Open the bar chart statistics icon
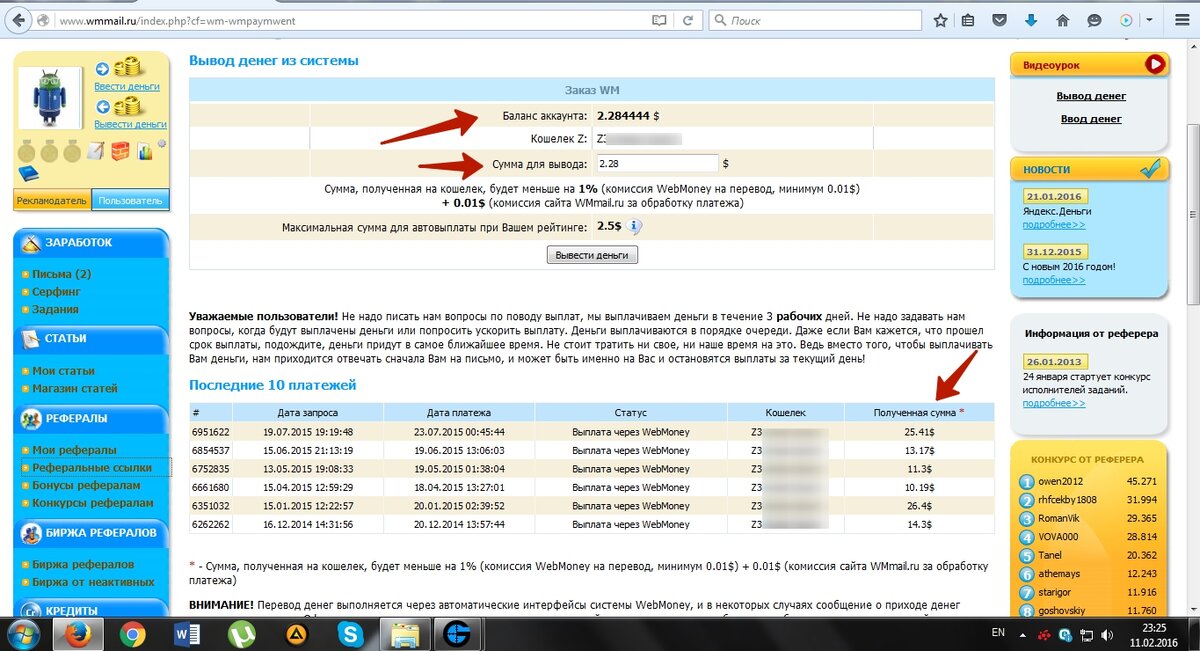This screenshot has height=651, width=1200. coord(145,152)
